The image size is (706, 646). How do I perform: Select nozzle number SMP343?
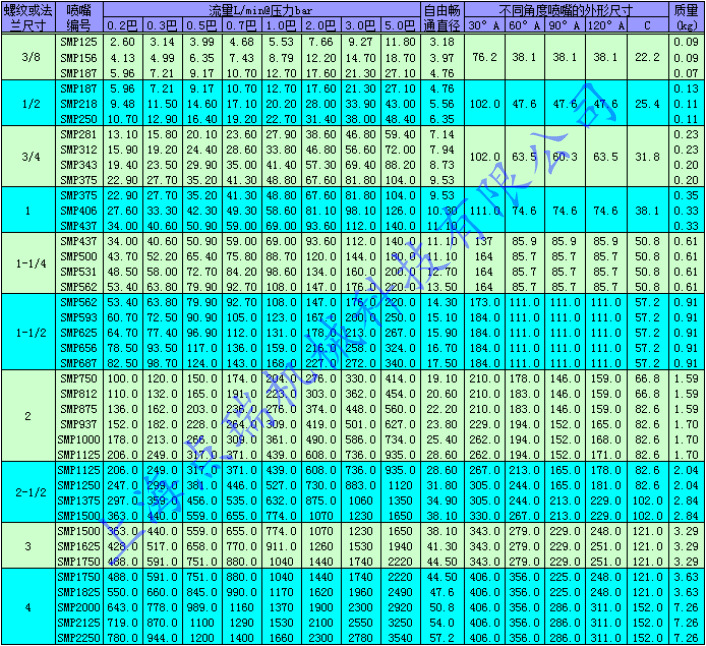point(79,165)
